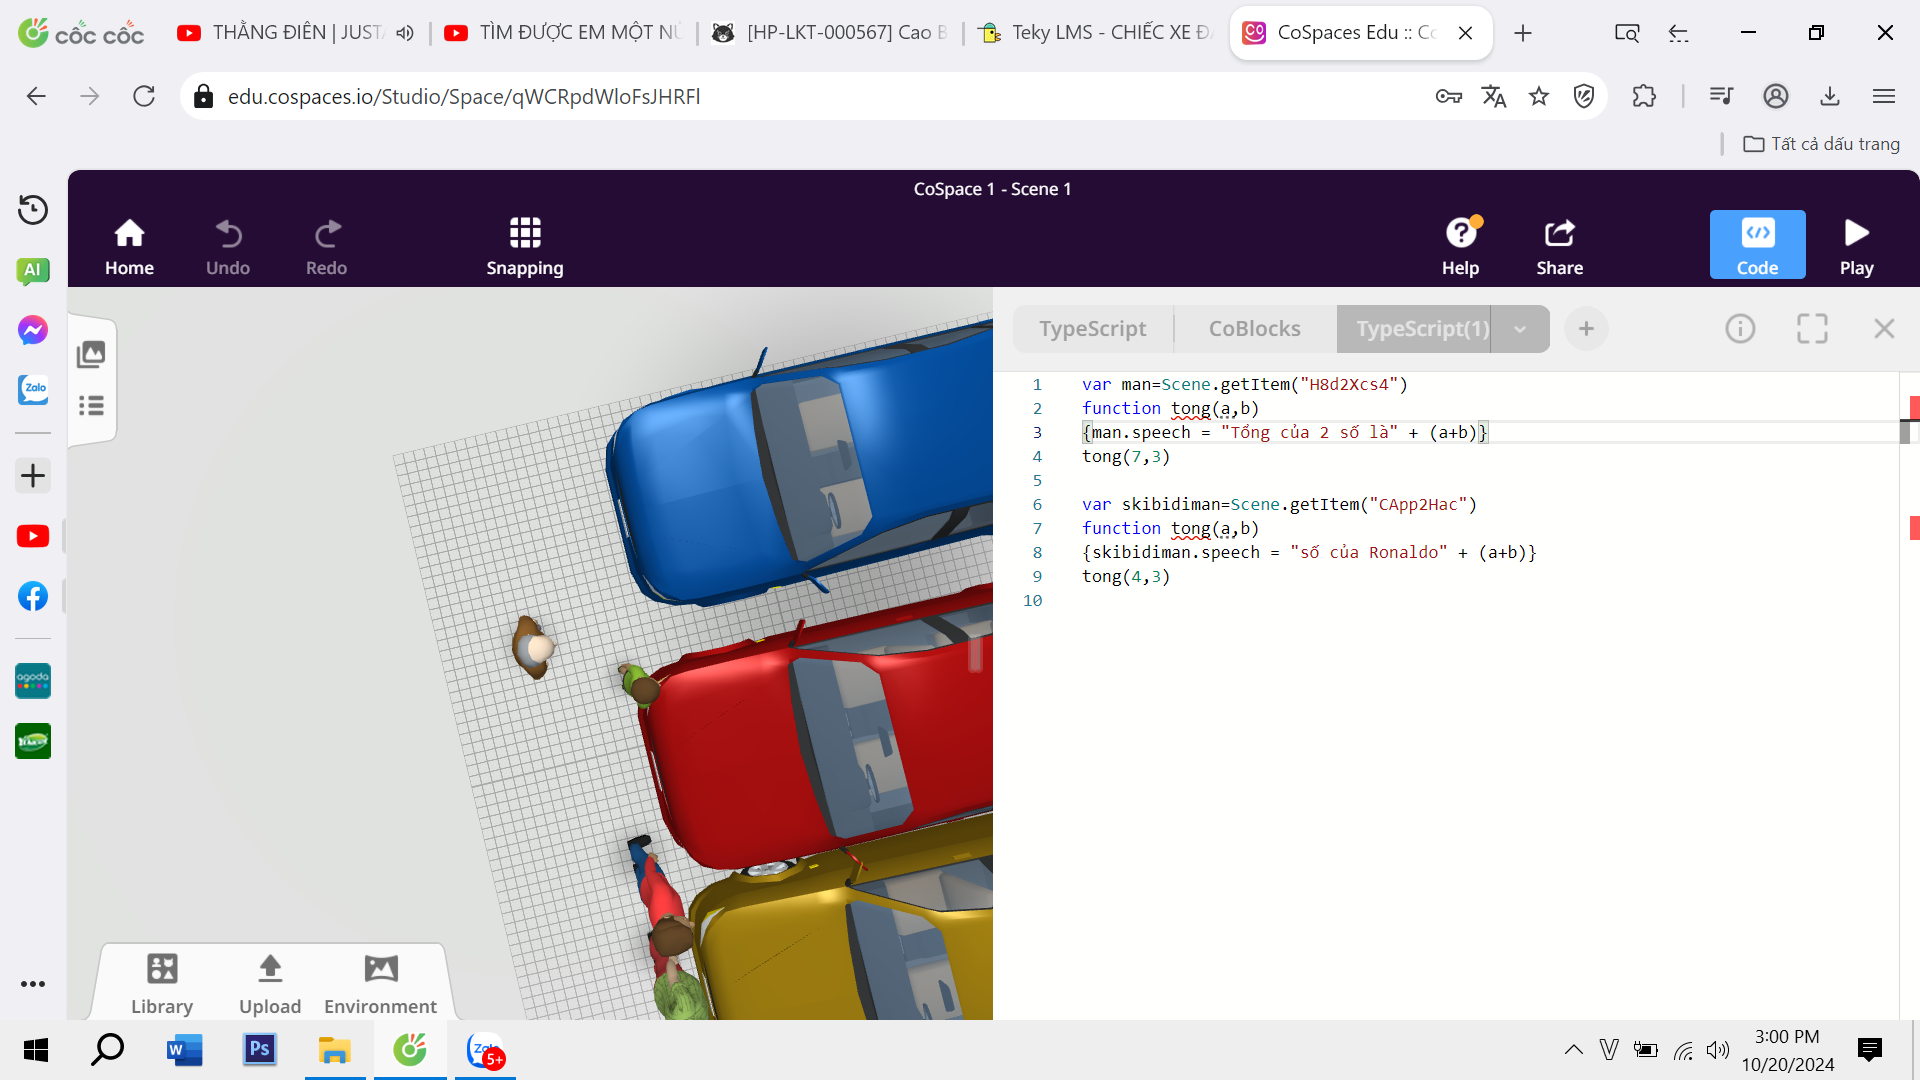
Task: Show code editor info icon
Action: pos(1740,328)
